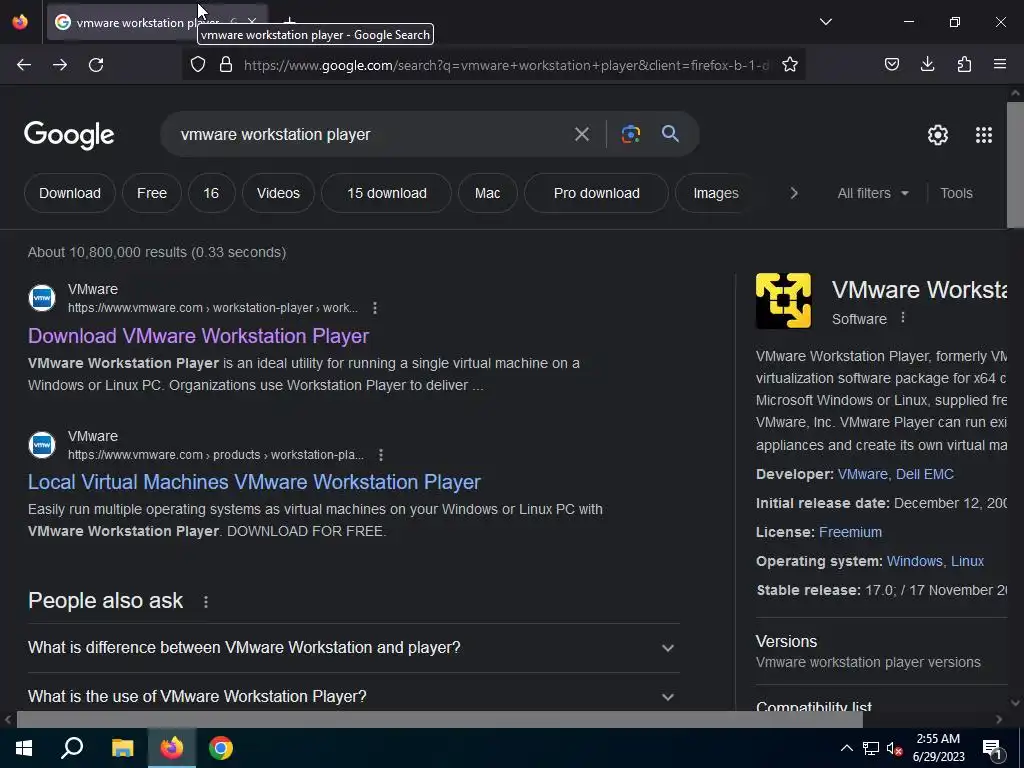List all tabs dropdown
The height and width of the screenshot is (768, 1024).
825,22
